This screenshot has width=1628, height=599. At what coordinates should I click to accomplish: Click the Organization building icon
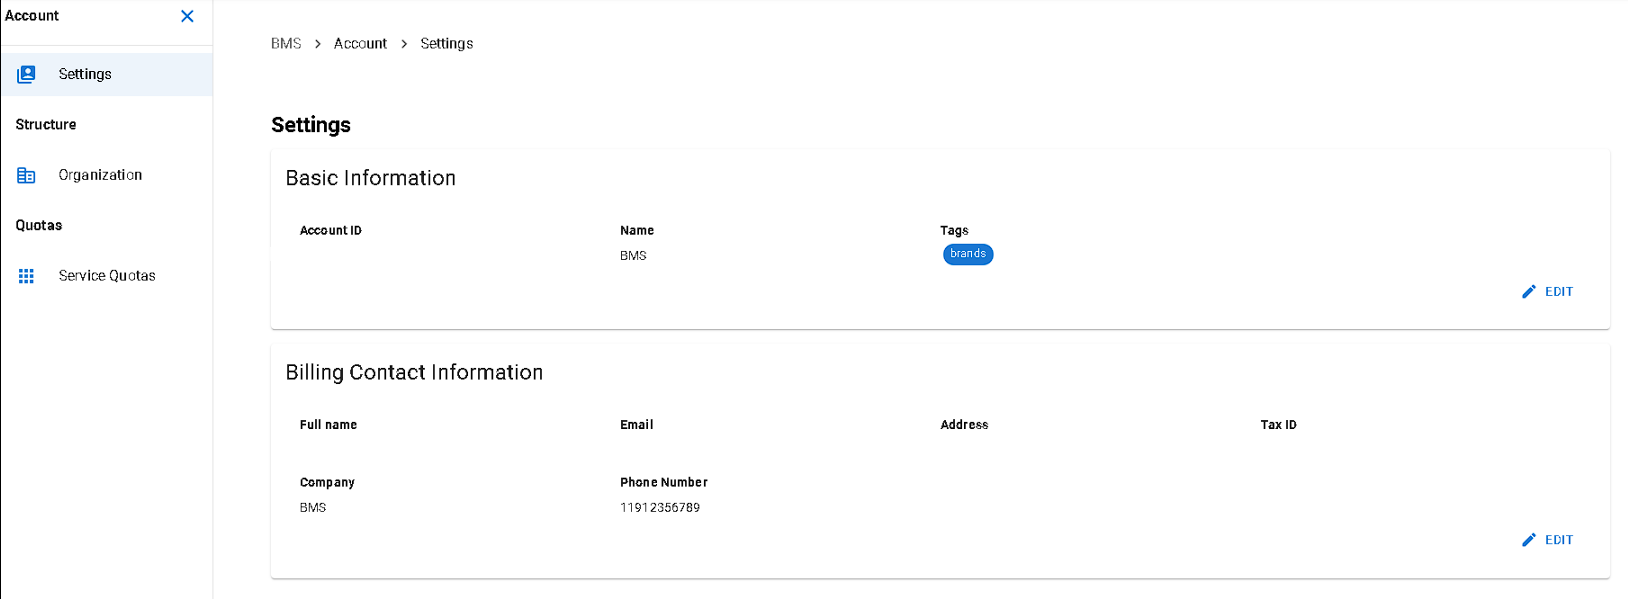(x=27, y=175)
